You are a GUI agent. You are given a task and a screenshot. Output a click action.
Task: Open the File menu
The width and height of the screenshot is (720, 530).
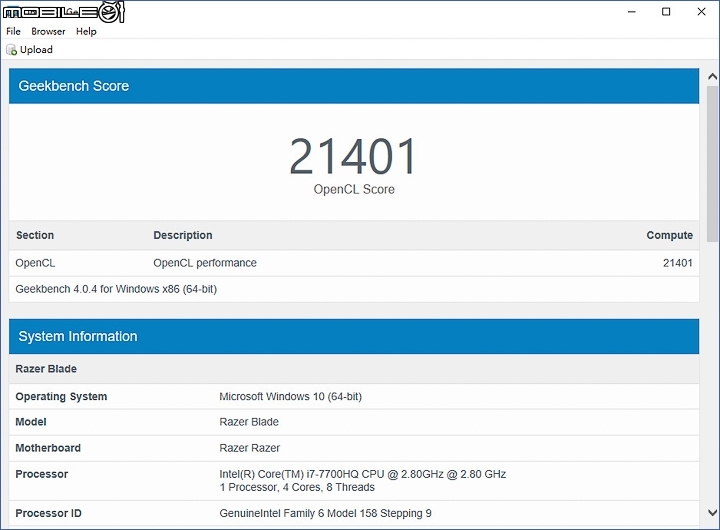[13, 31]
